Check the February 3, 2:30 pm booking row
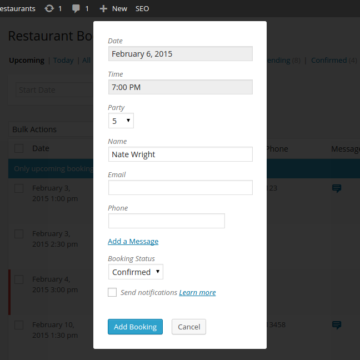 [19, 234]
